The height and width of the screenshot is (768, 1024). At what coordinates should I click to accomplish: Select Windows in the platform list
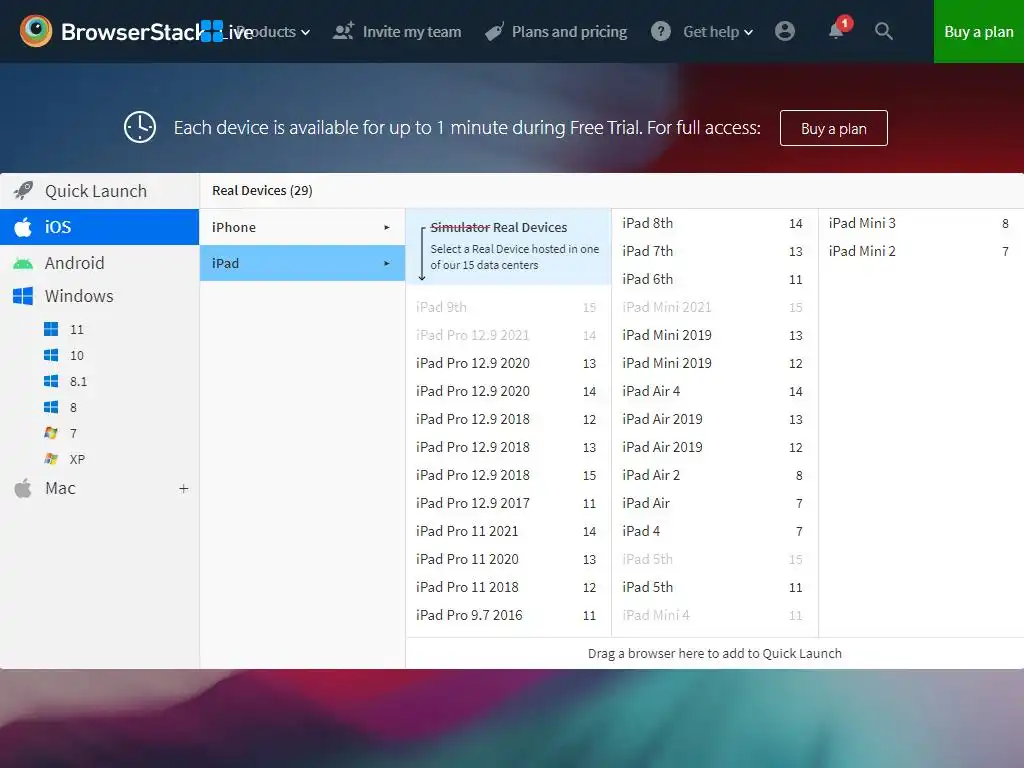point(99,296)
